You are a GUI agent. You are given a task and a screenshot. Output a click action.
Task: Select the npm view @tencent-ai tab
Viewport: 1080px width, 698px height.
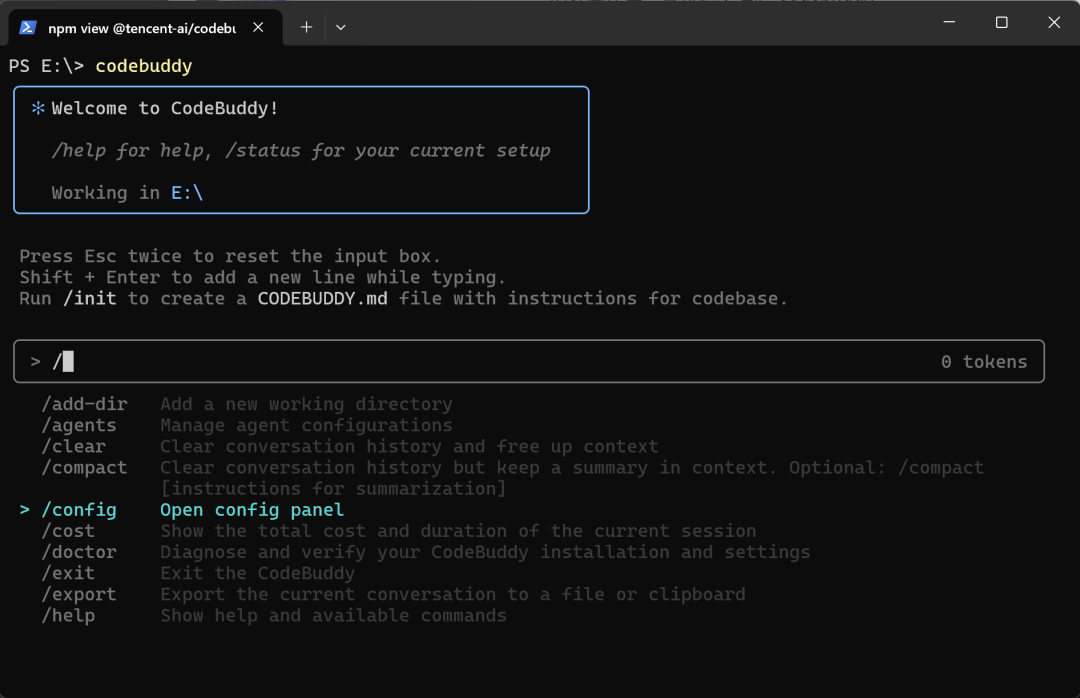[141, 28]
